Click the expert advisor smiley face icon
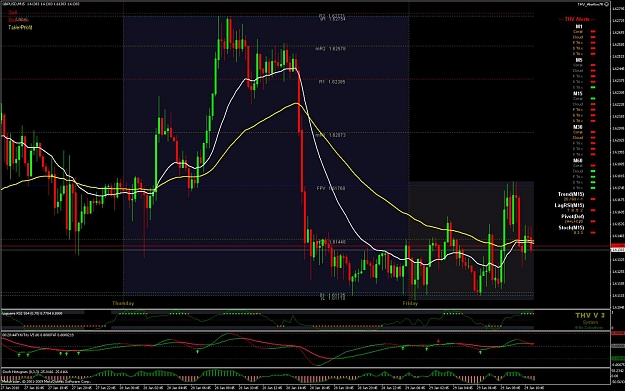 tap(607, 4)
